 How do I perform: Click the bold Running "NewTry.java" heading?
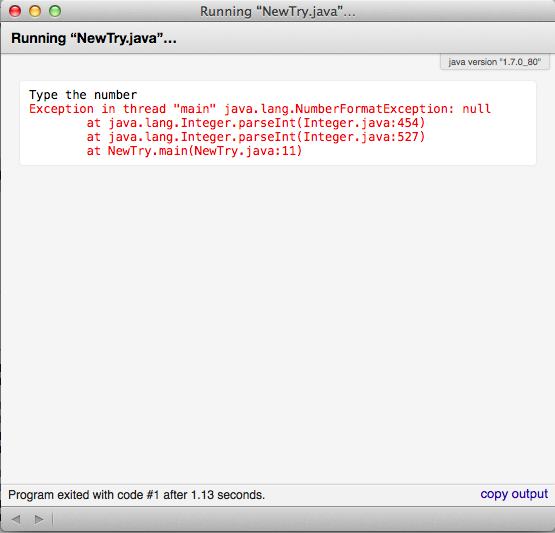tap(94, 38)
